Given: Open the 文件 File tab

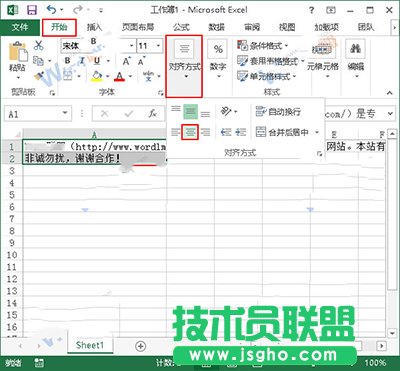Looking at the screenshot, I should 20,27.
